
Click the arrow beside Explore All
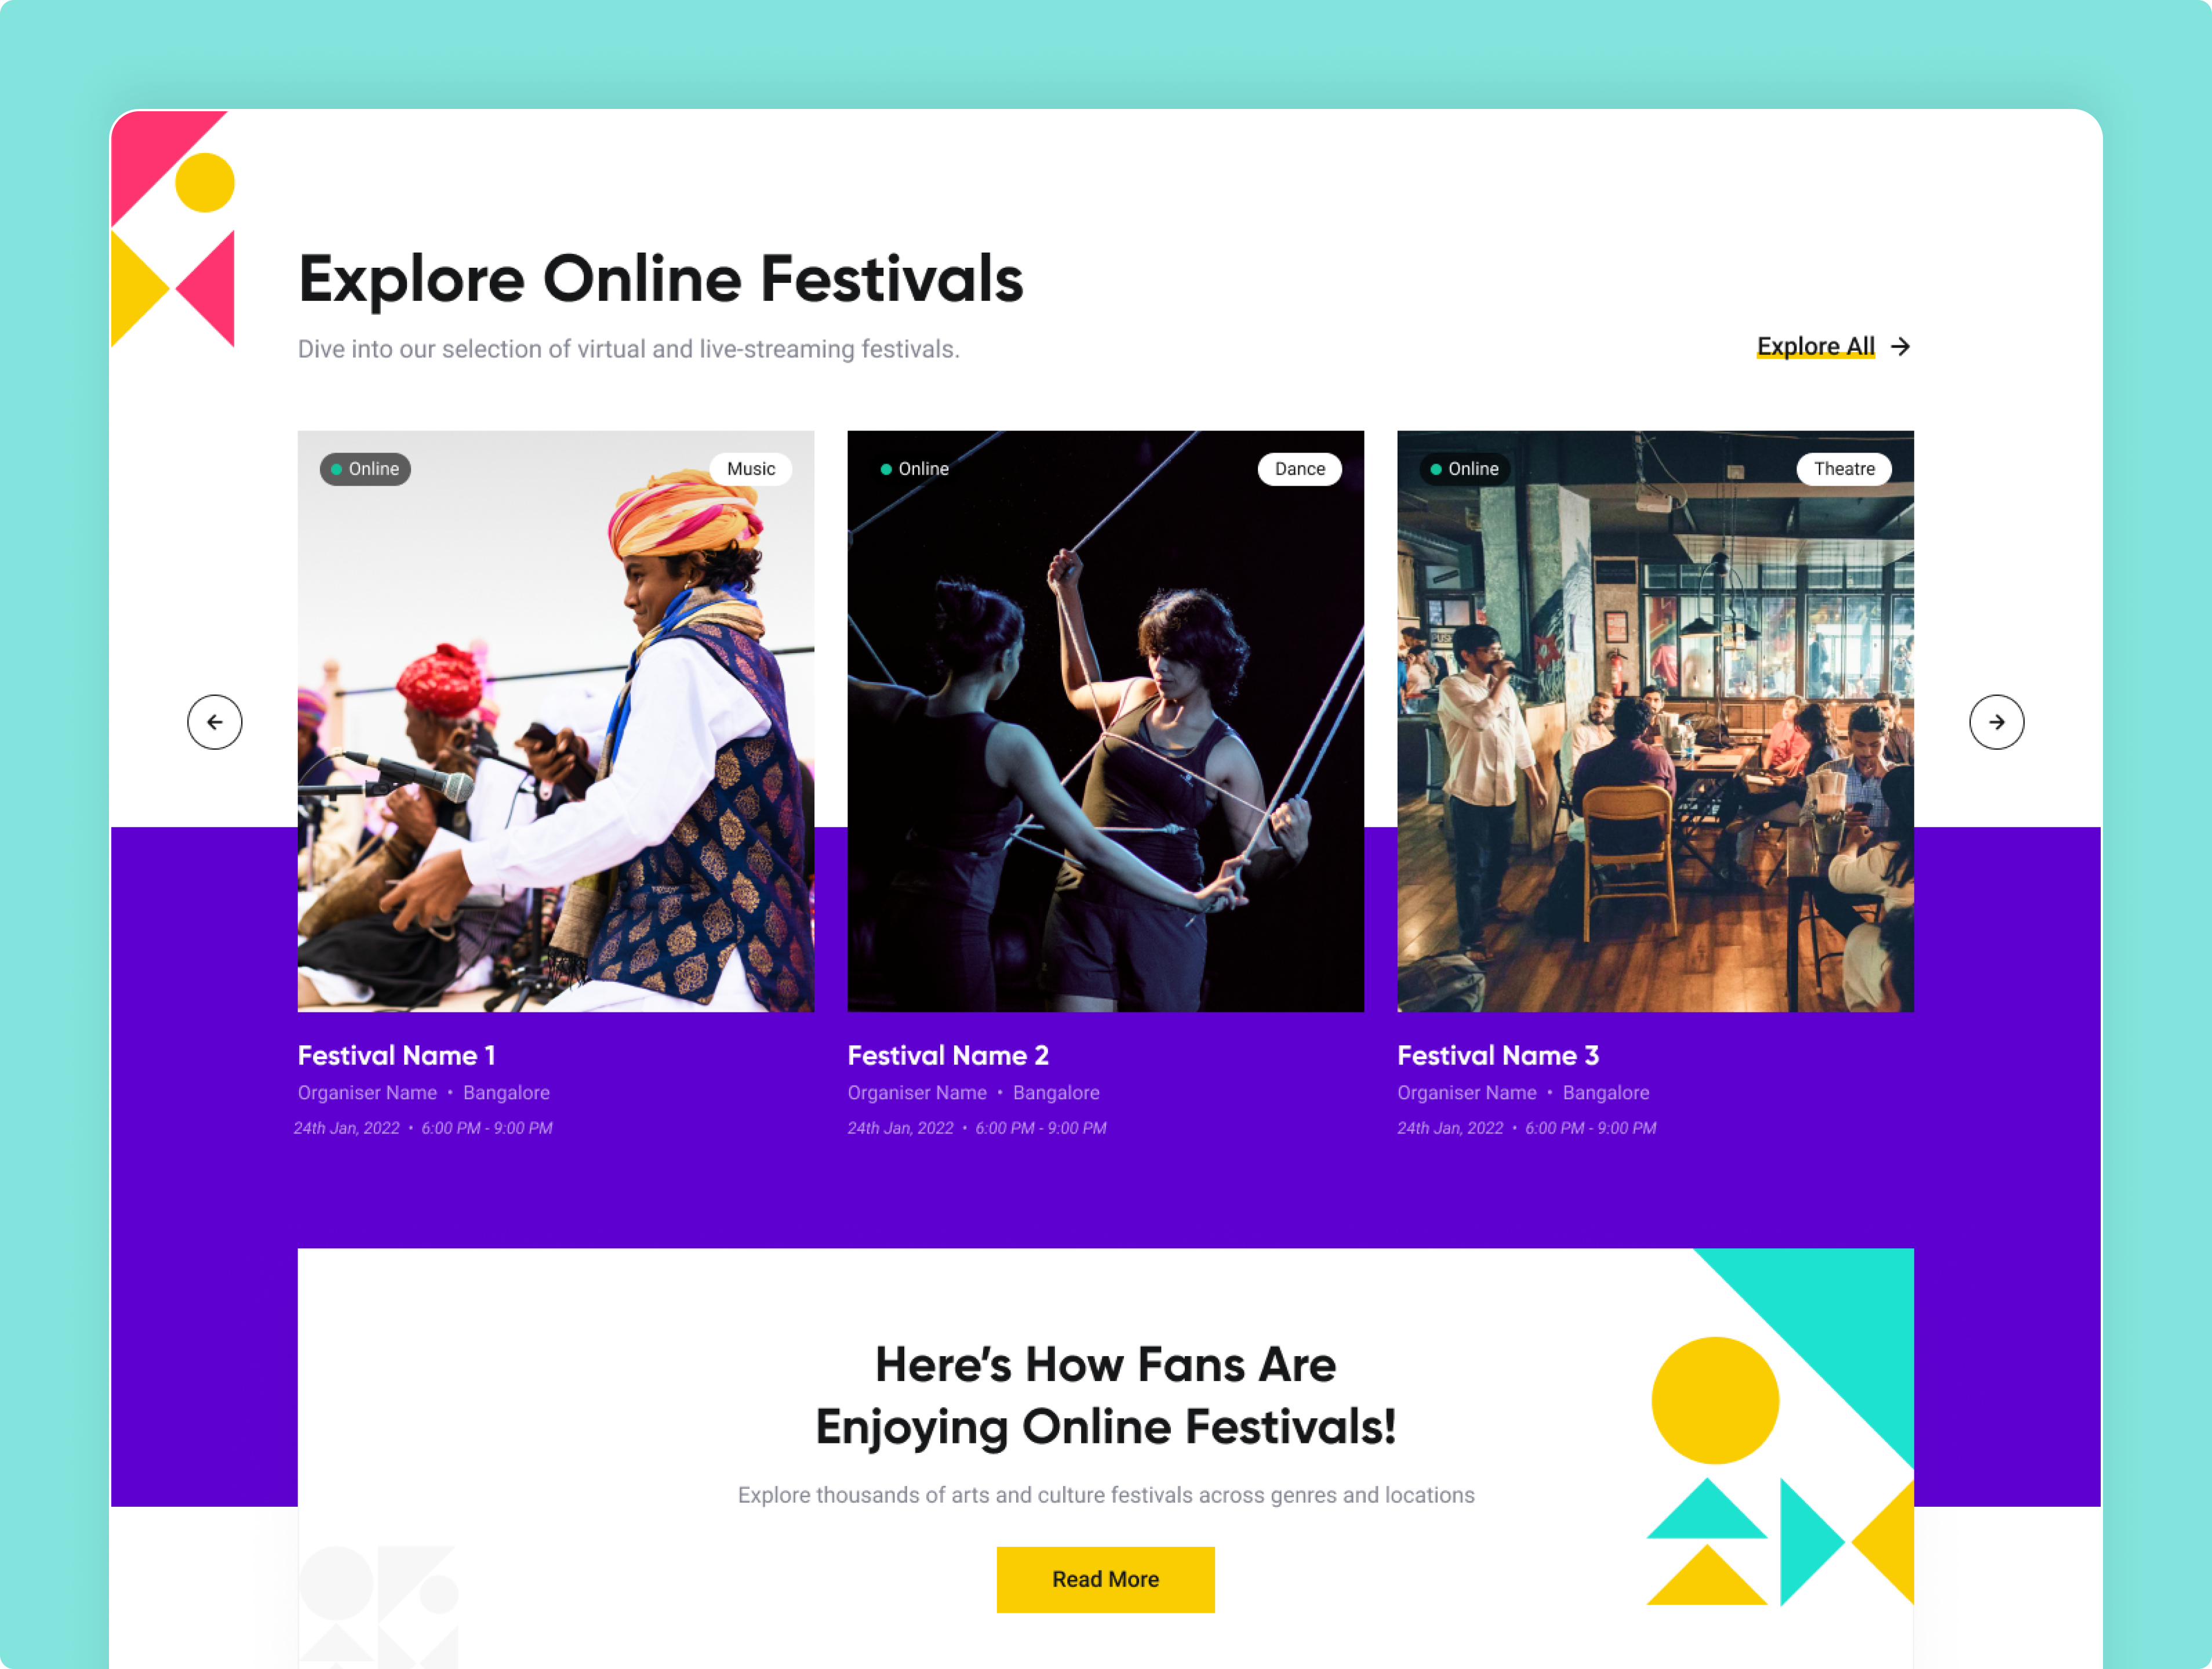pos(1900,346)
